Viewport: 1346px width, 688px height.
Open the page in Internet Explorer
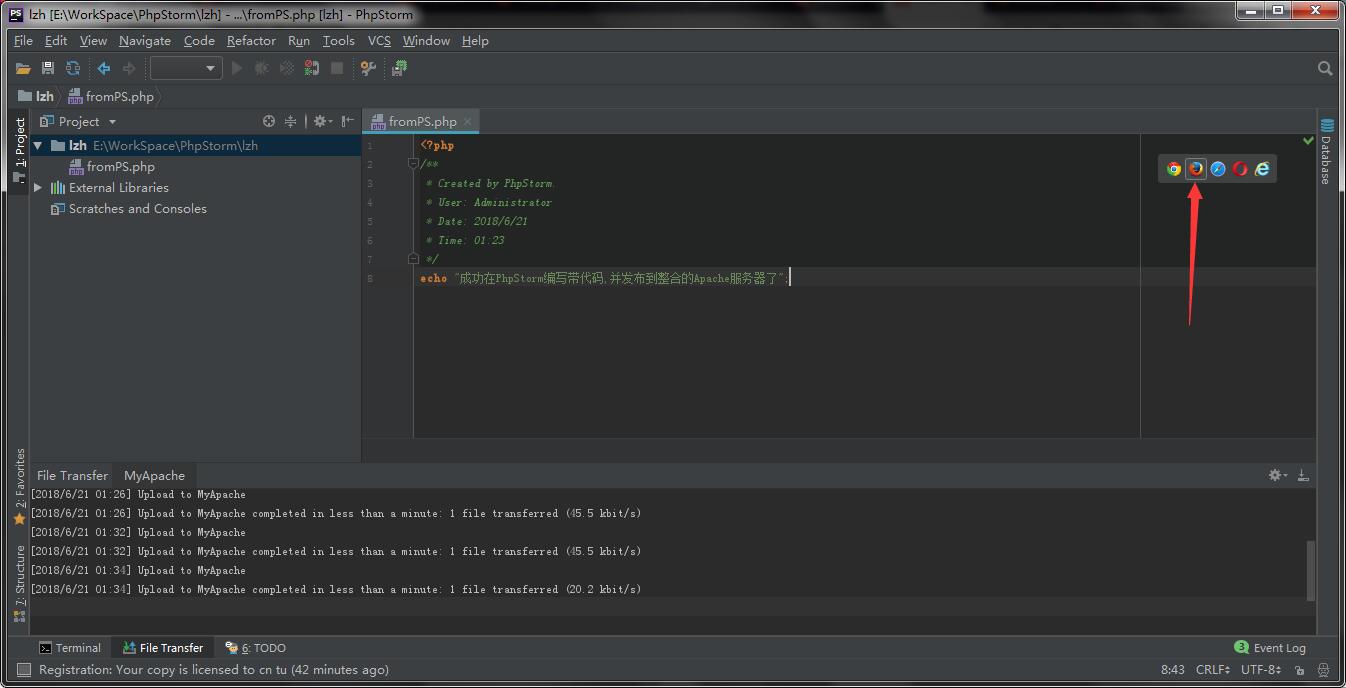click(1262, 169)
